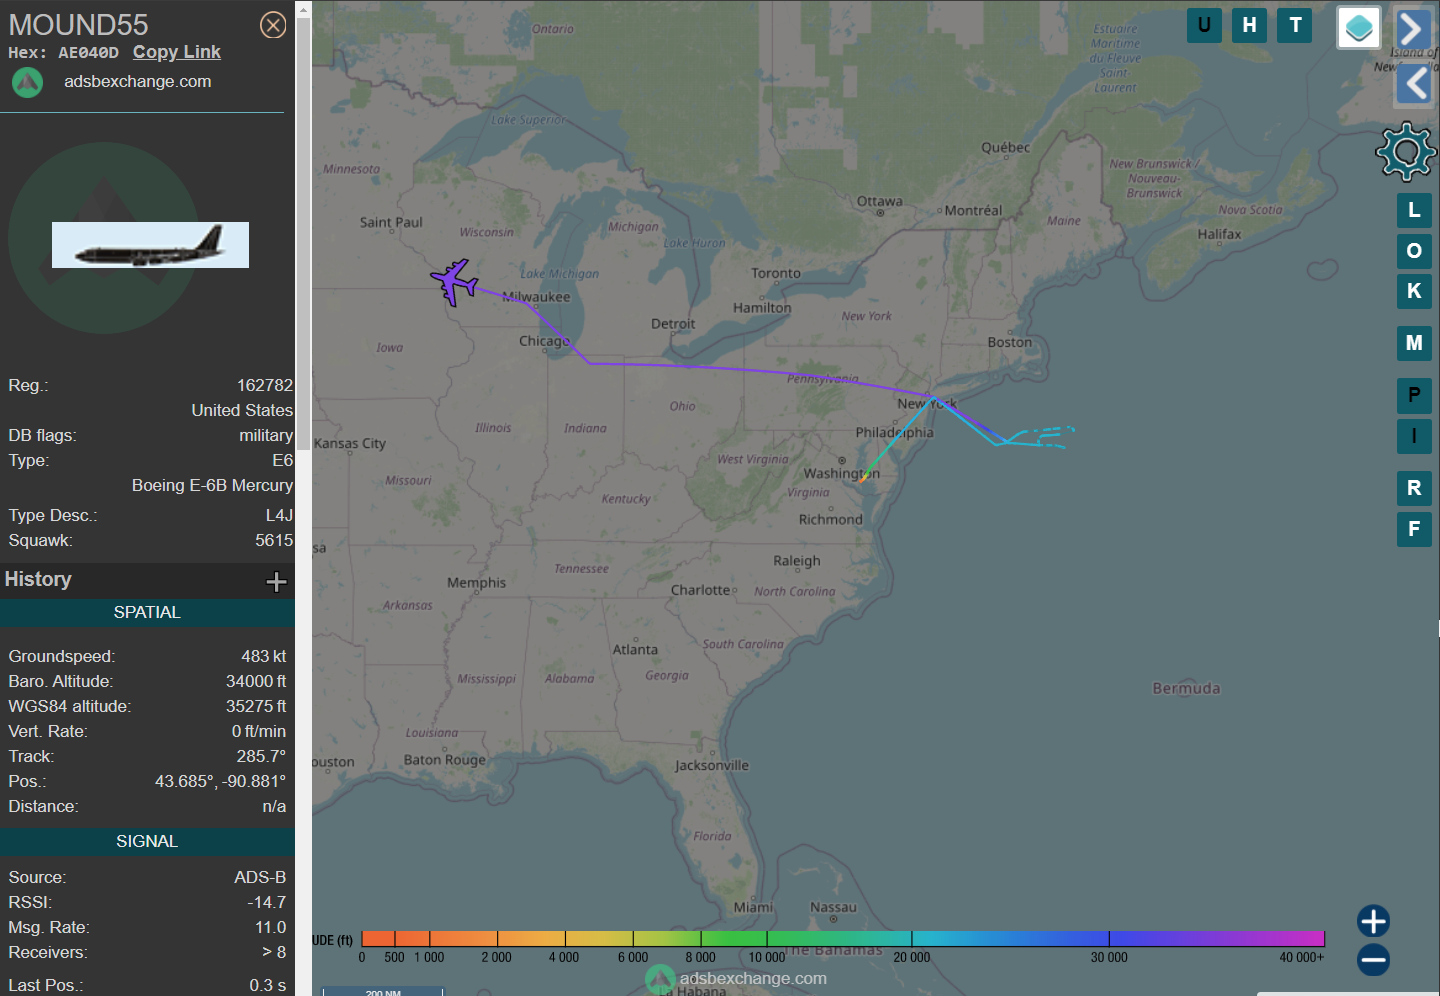
Task: Zoom out the map with minus button
Action: [x=1373, y=960]
